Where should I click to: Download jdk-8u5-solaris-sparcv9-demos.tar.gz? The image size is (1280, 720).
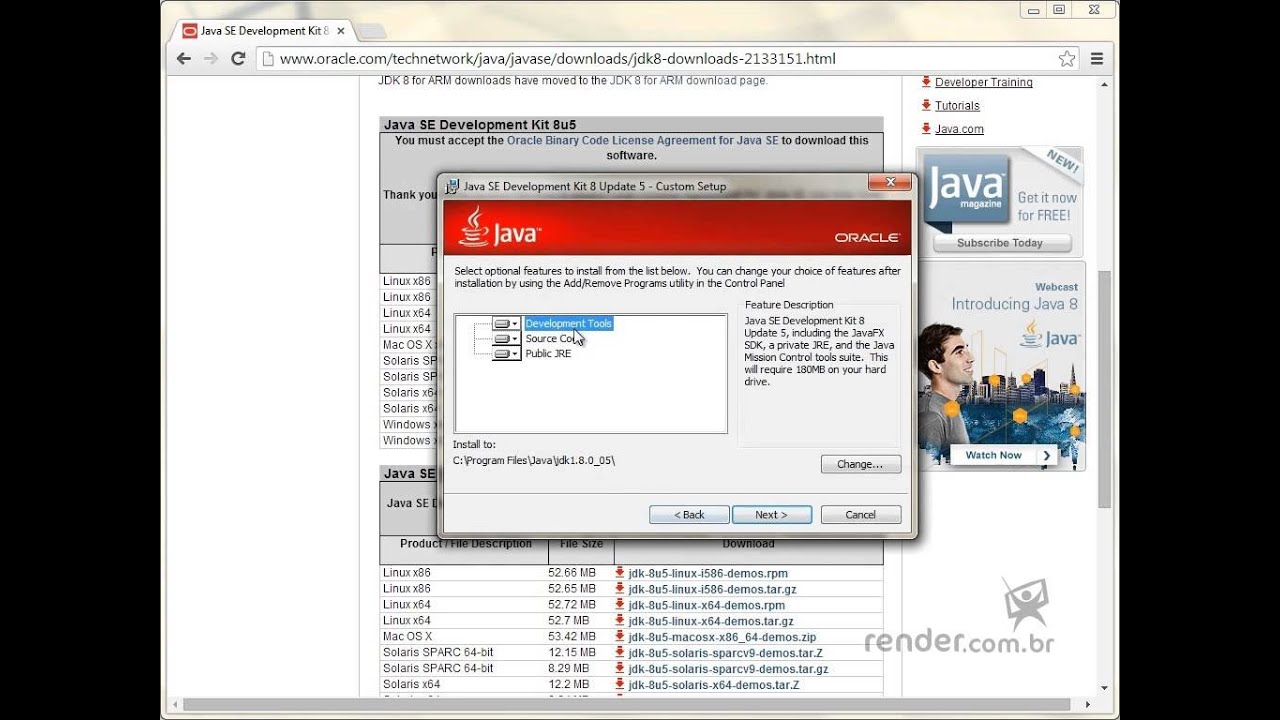tap(728, 670)
